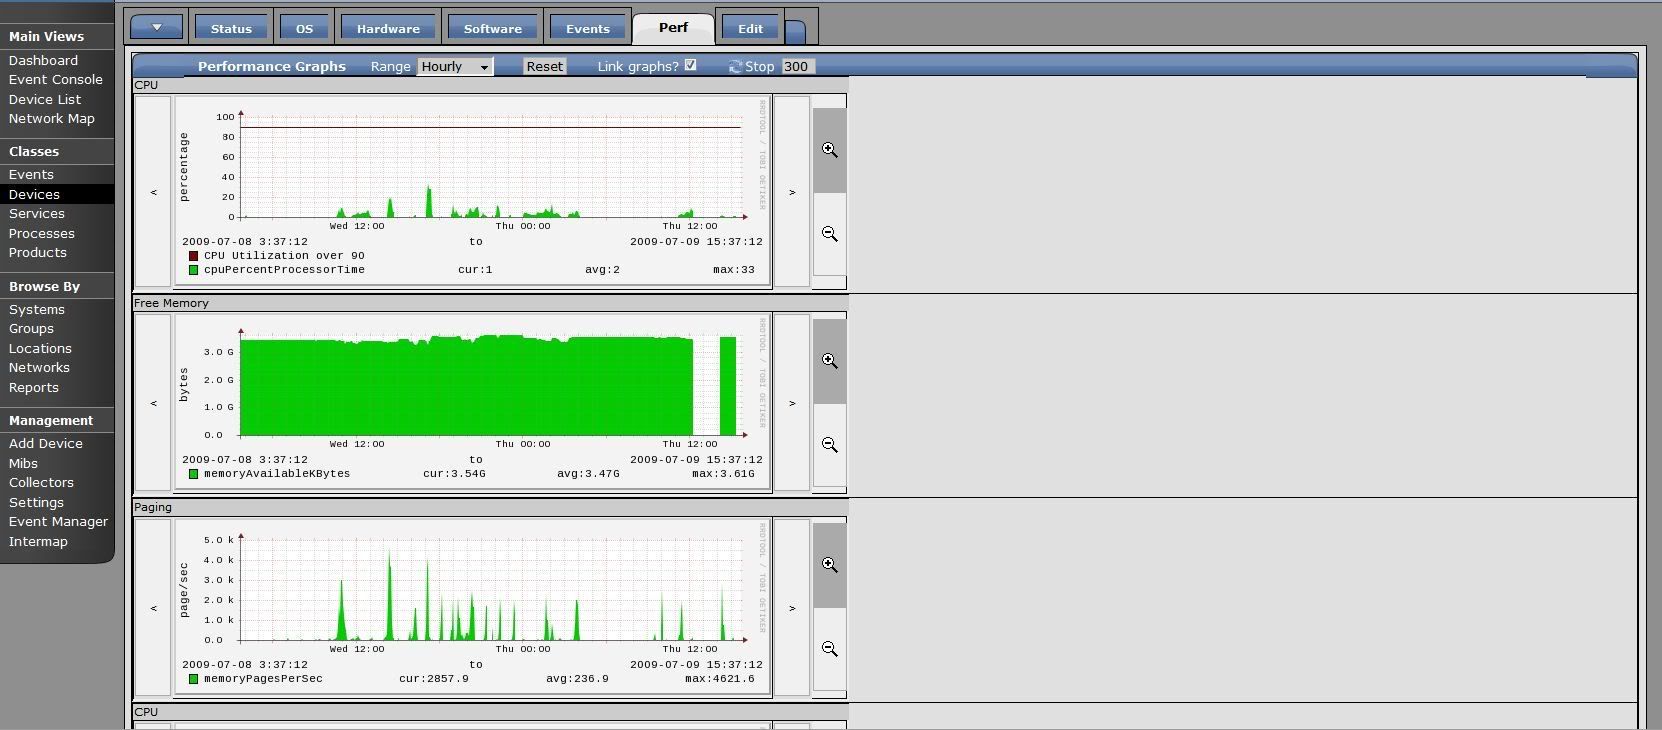Switch to the Hardware tab

click(388, 29)
